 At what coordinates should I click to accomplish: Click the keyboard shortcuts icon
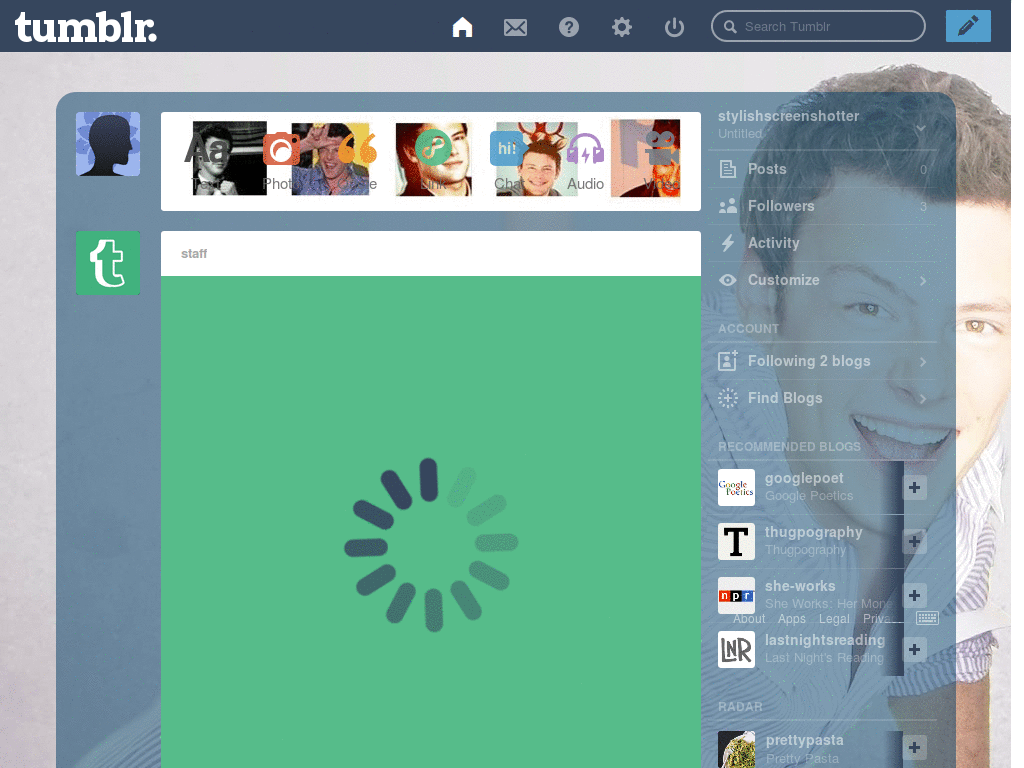(x=927, y=618)
